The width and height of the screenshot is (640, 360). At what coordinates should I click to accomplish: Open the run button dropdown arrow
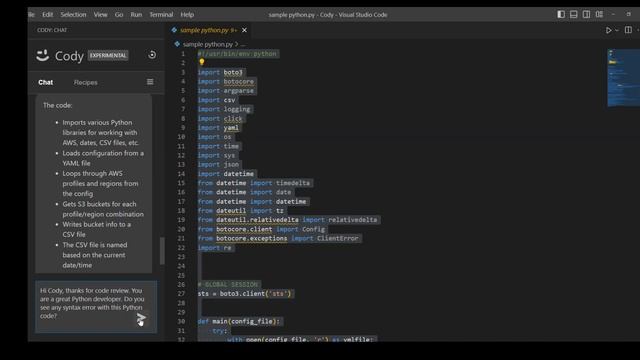coord(617,30)
